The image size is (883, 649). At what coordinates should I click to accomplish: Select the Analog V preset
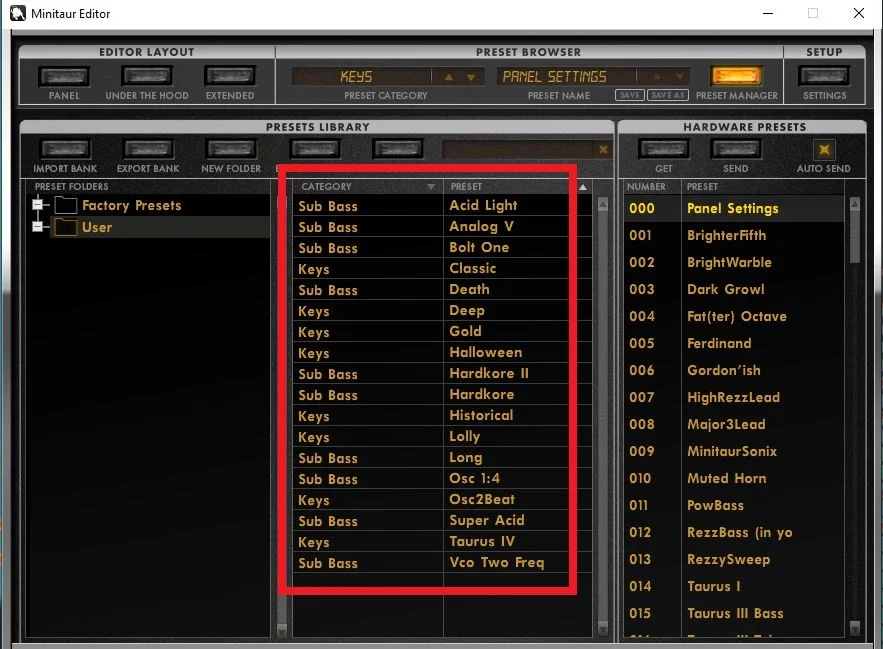(481, 226)
